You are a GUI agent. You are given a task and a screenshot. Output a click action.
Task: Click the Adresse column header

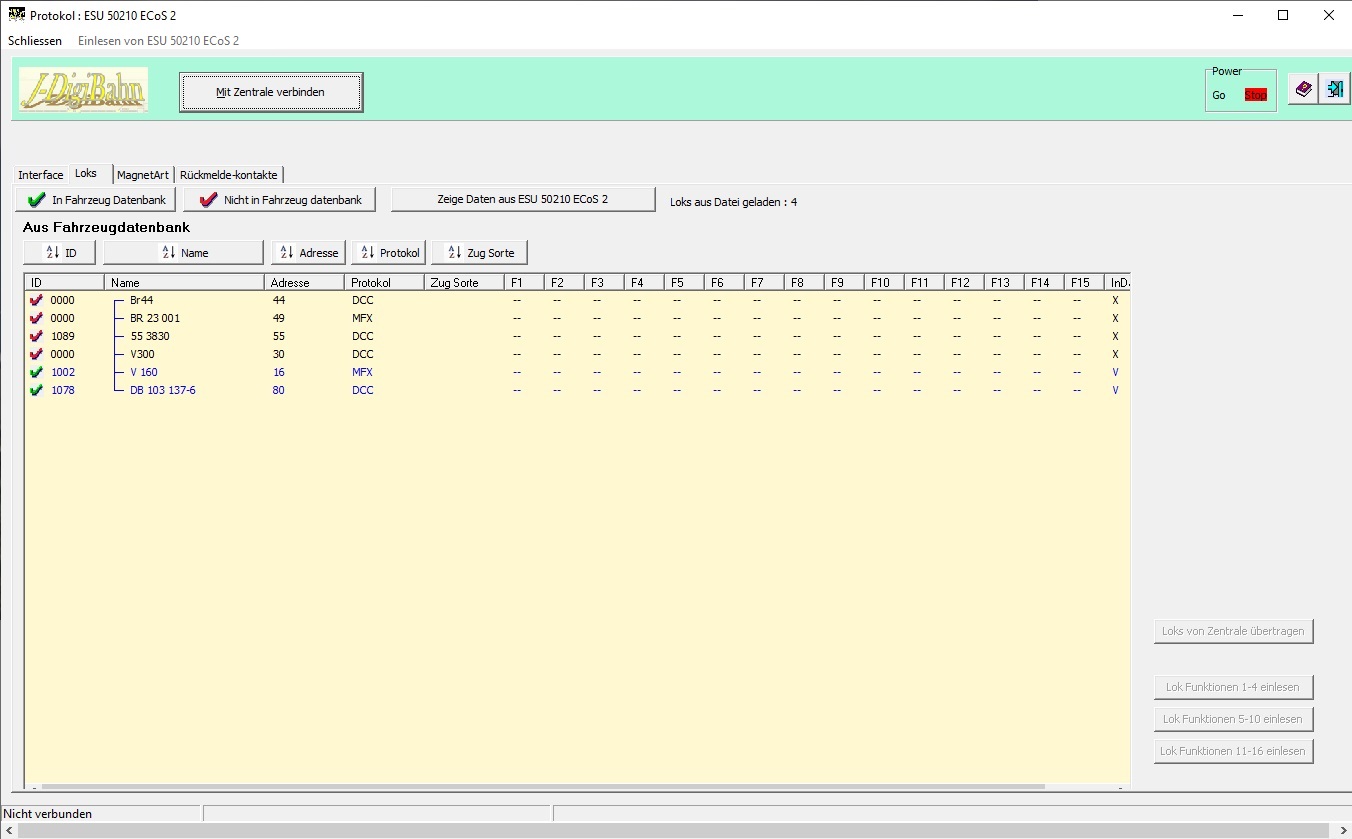(x=304, y=283)
